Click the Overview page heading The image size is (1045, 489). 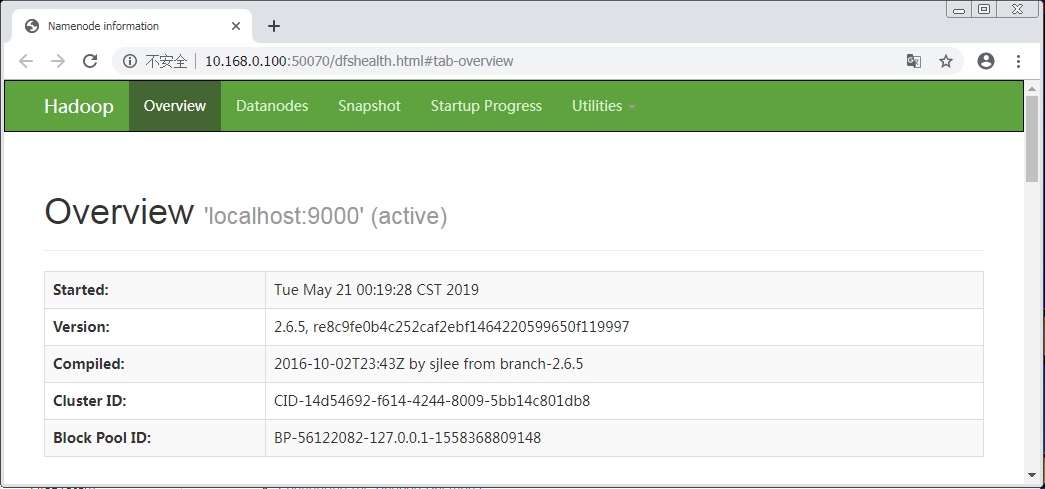(119, 212)
